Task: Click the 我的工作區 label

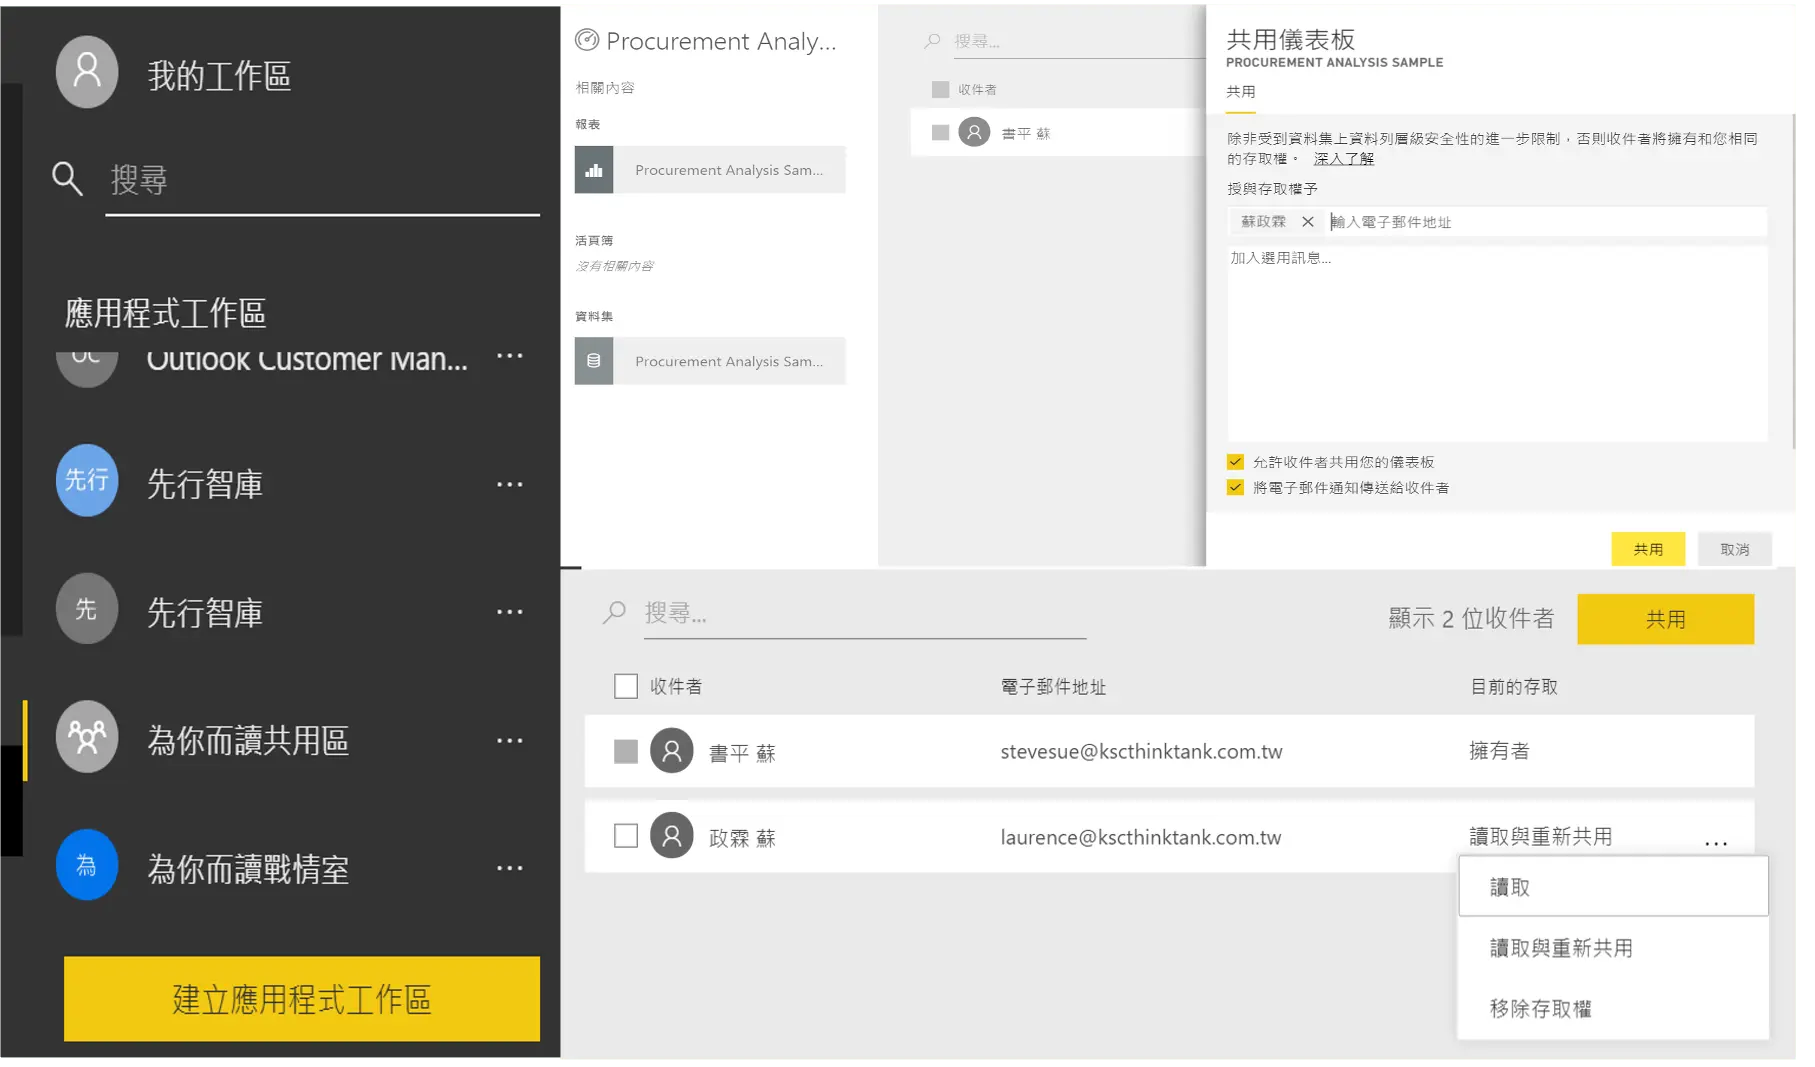Action: pos(220,76)
